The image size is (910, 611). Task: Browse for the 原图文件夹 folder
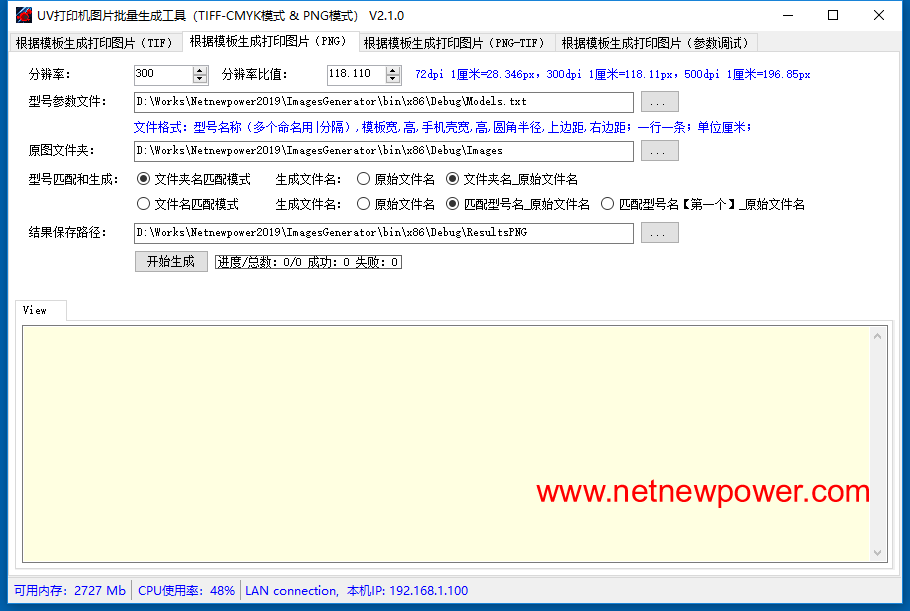[659, 151]
